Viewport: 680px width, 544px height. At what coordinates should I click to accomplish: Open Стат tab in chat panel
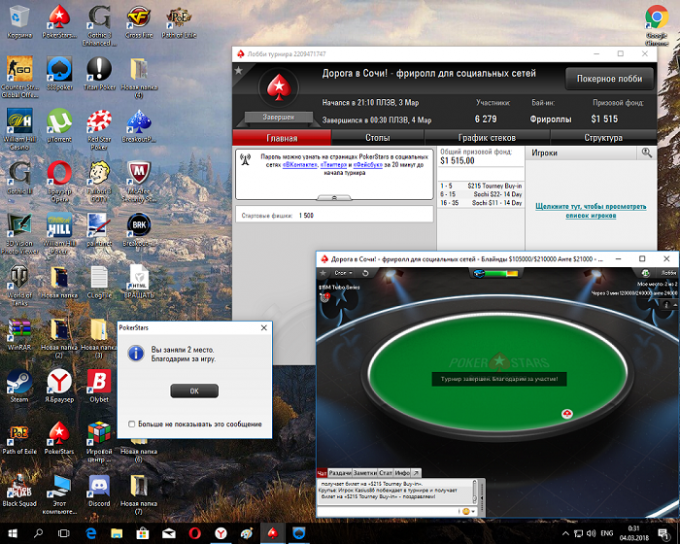tap(385, 472)
